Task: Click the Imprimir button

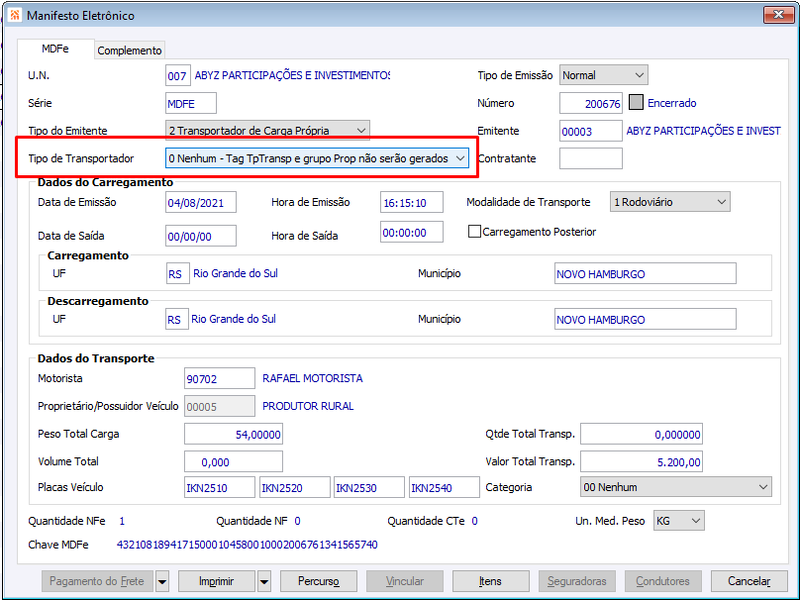Action: pyautogui.click(x=216, y=581)
